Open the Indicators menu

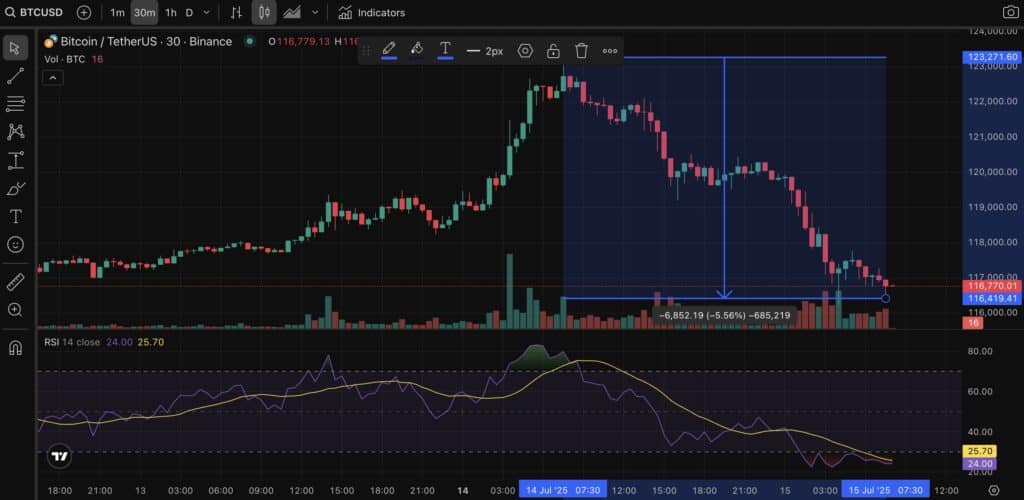[372, 12]
